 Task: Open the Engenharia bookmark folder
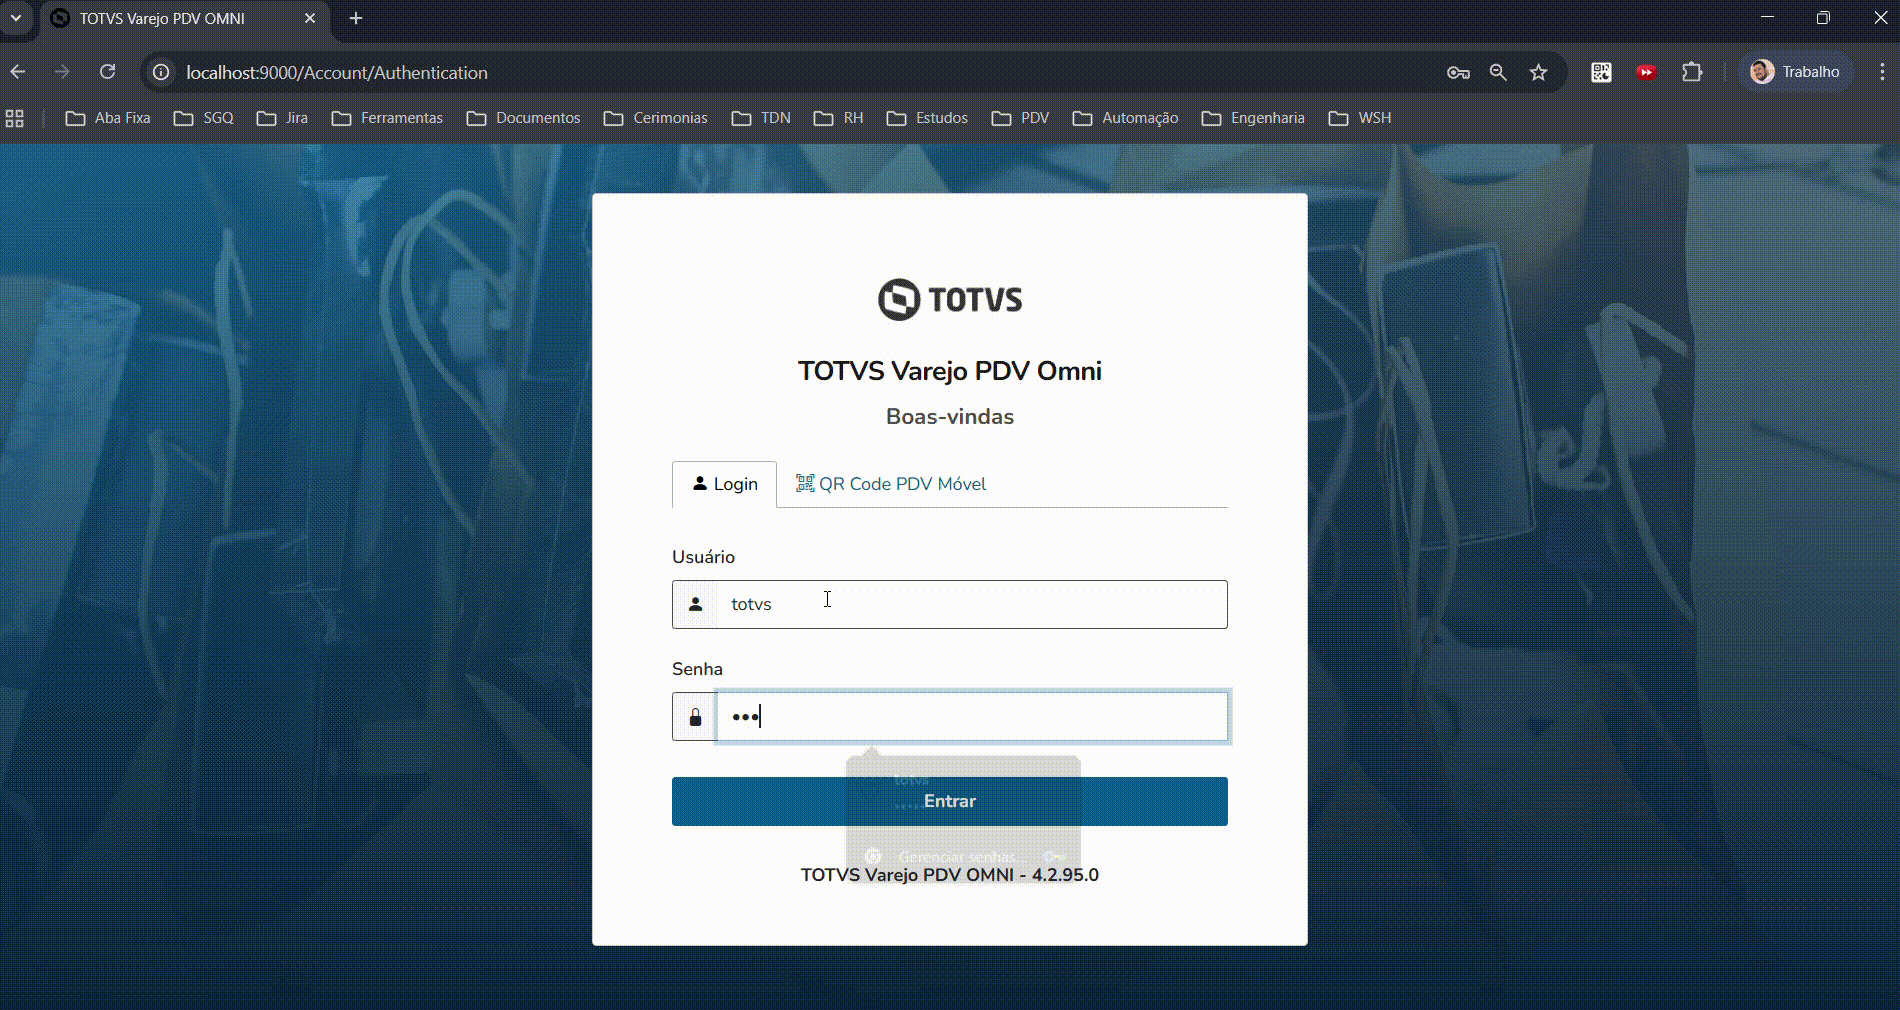click(1253, 118)
